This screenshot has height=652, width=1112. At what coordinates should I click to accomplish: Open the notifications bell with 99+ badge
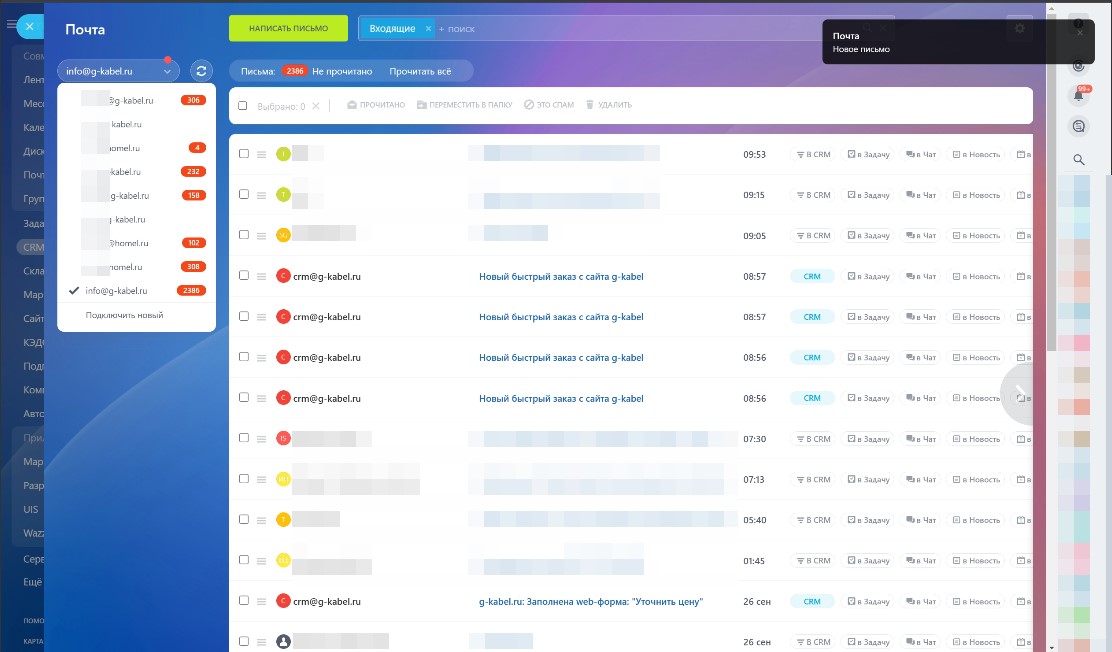(x=1079, y=96)
